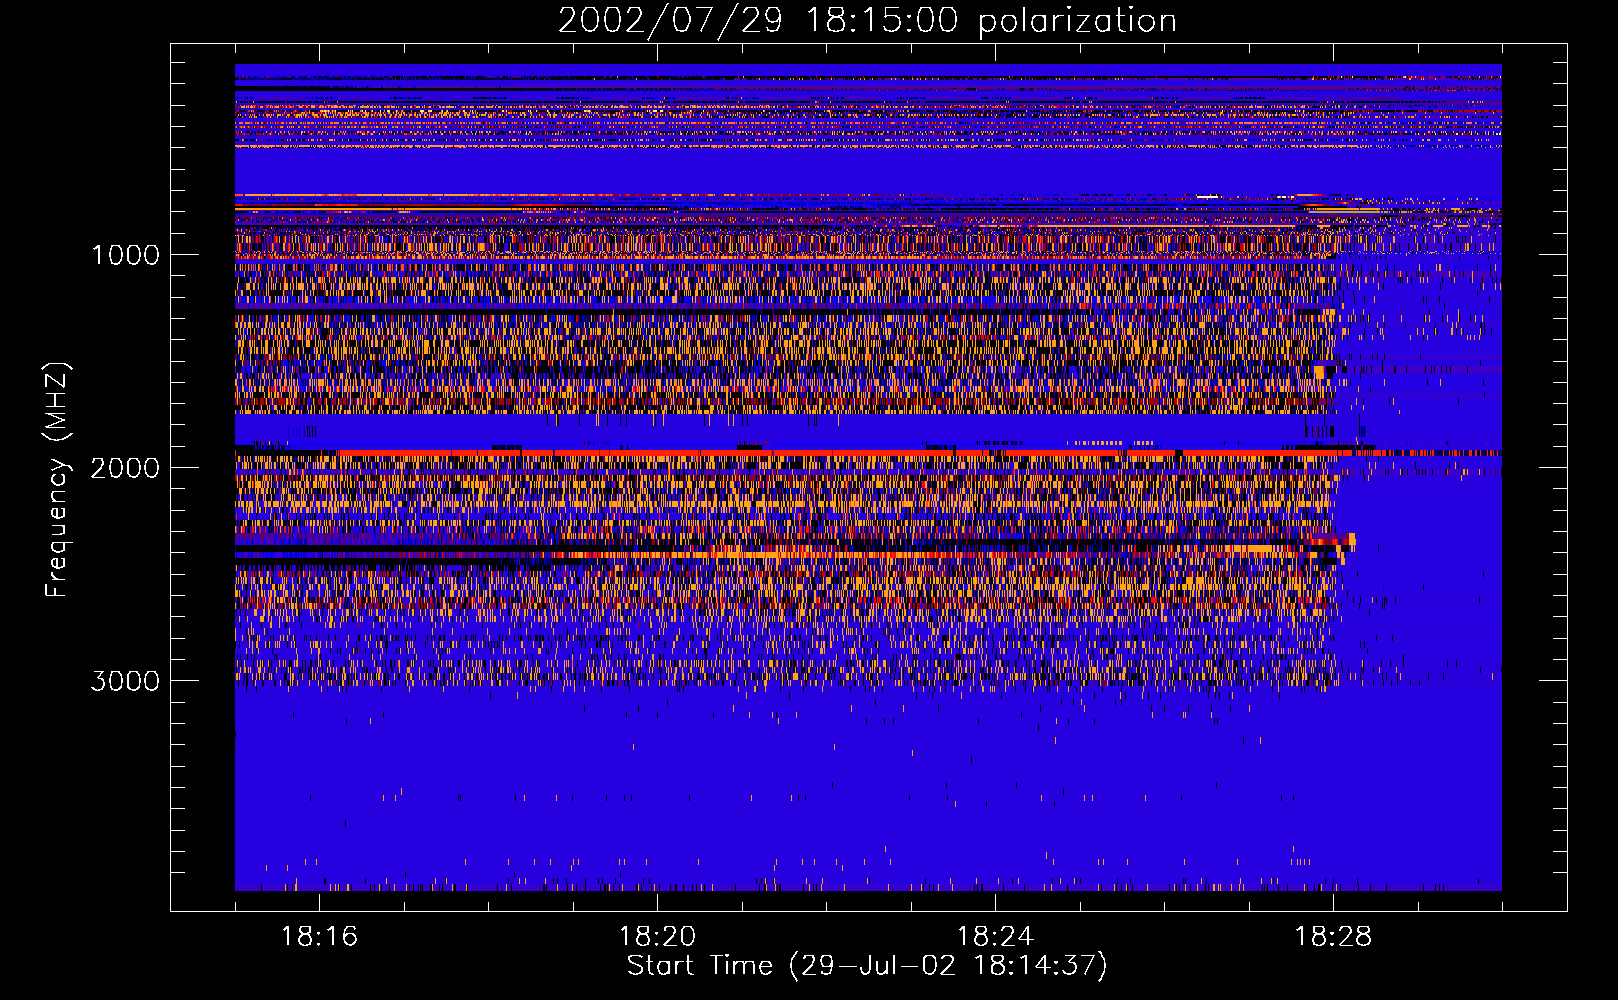
Task: Click the 18:16 time tick label
Action: pyautogui.click(x=319, y=937)
